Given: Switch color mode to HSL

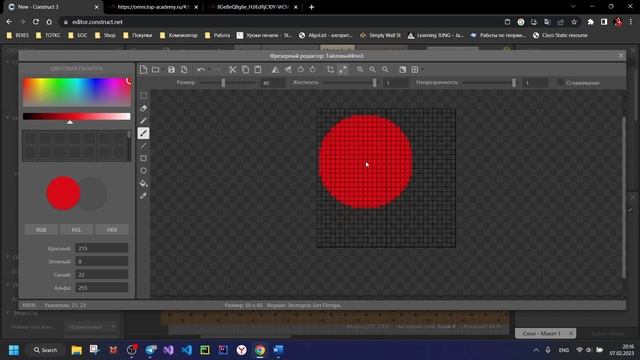Looking at the screenshot, I should (76, 230).
